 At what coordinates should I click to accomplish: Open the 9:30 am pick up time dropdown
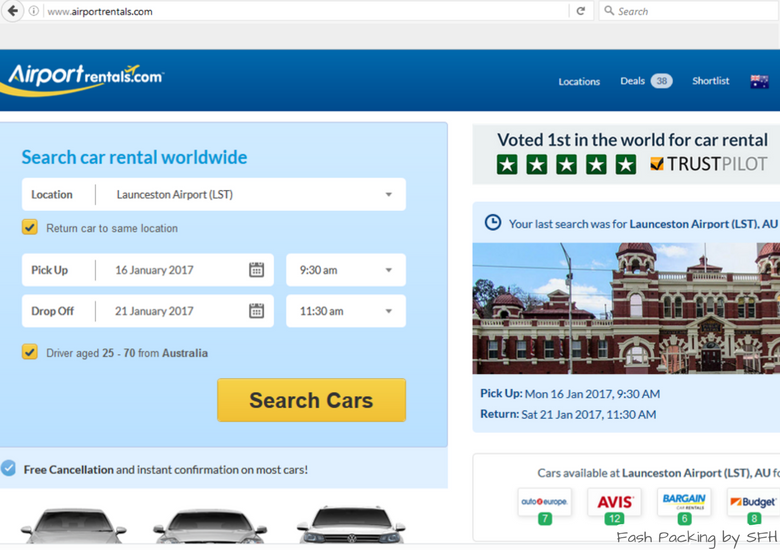pyautogui.click(x=346, y=270)
